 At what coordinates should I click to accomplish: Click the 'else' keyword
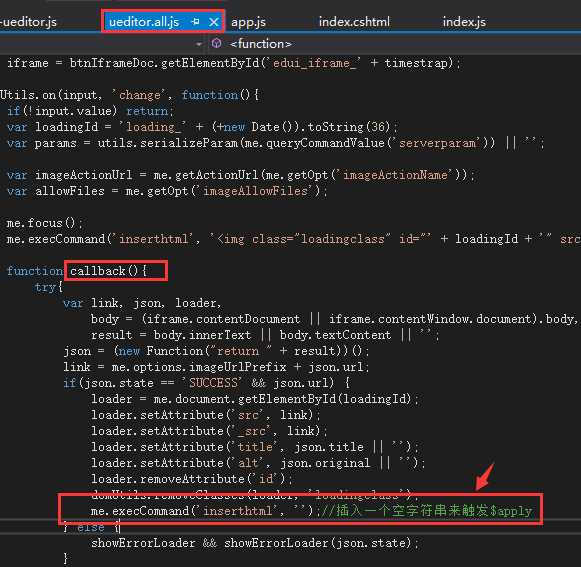[x=91, y=527]
